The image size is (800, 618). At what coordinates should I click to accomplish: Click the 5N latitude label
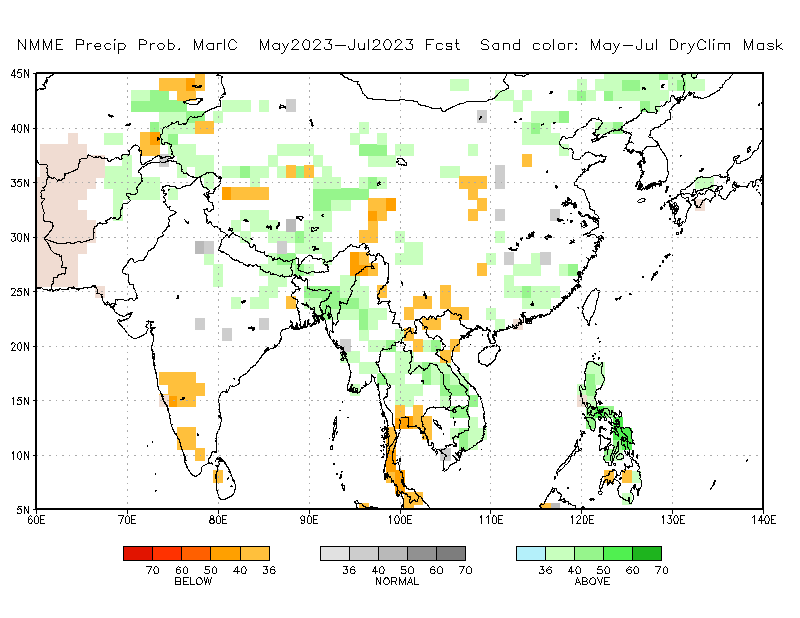click(23, 510)
